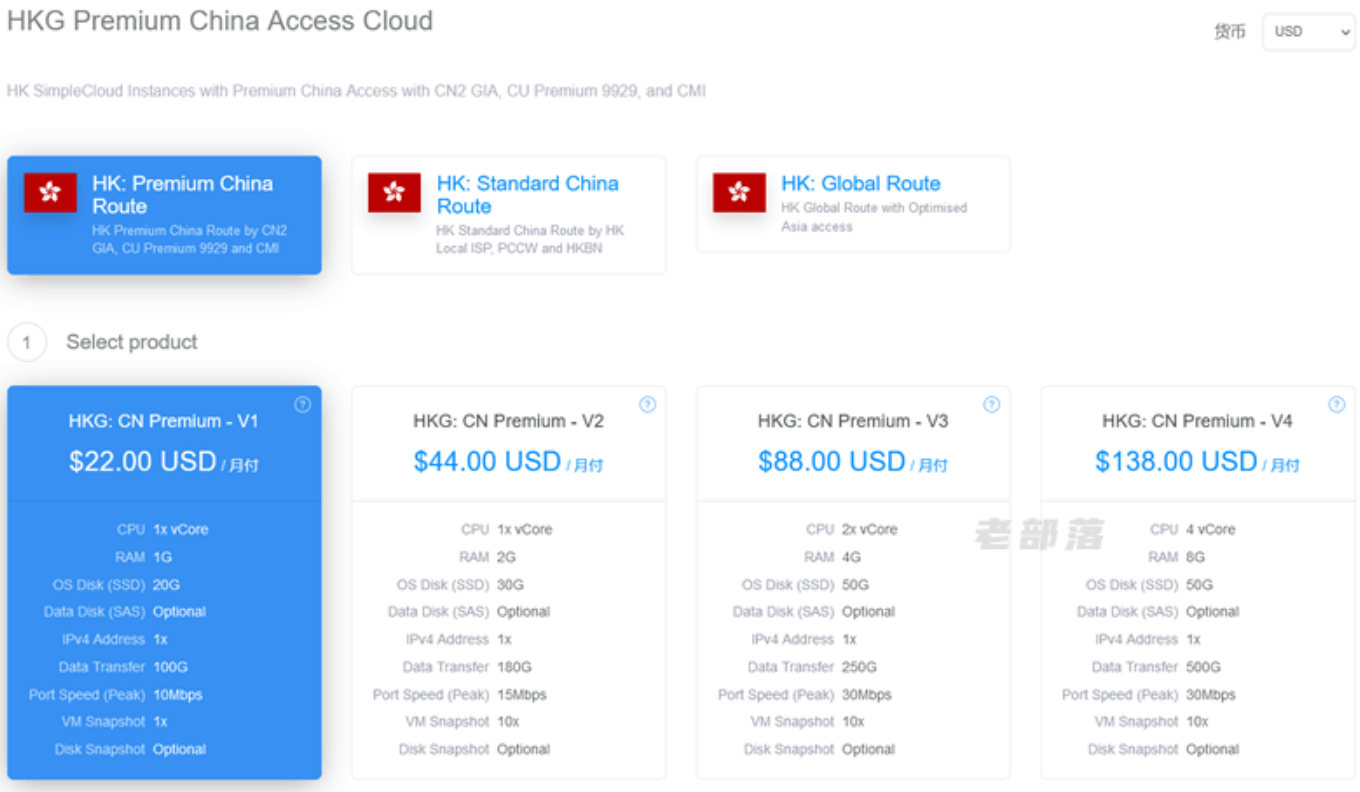Open help icon on CN Premium V2 card

coord(647,405)
